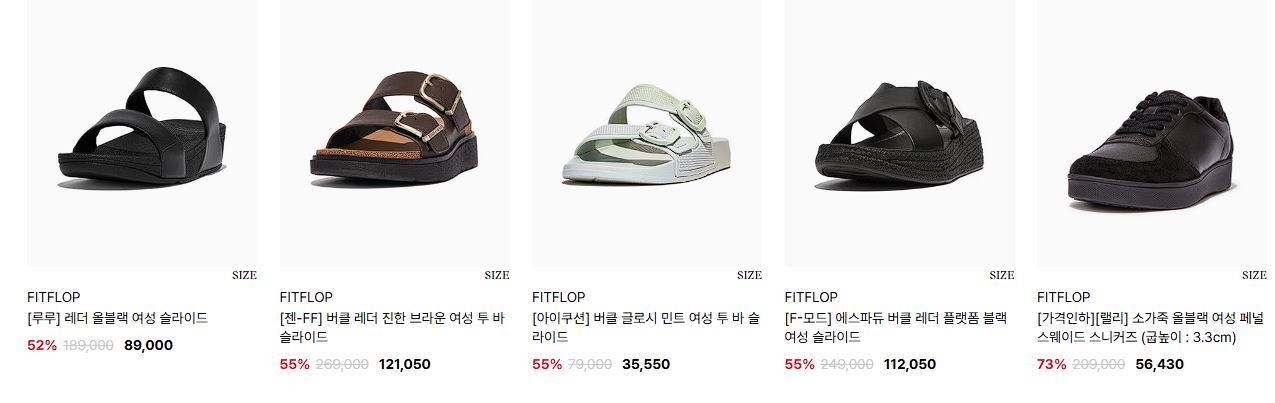
Task: Open the [아이쿠션] 버클 글로시 민트 title link
Action: 645,328
